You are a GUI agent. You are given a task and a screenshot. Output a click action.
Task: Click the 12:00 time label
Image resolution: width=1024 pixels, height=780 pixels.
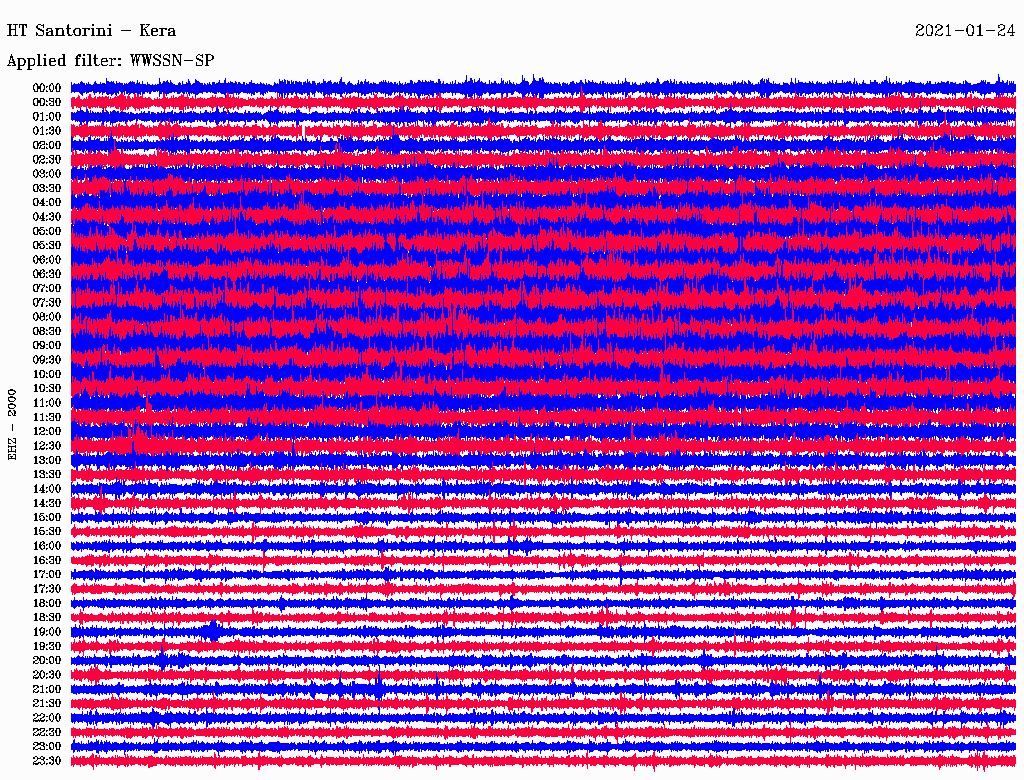pyautogui.click(x=47, y=432)
